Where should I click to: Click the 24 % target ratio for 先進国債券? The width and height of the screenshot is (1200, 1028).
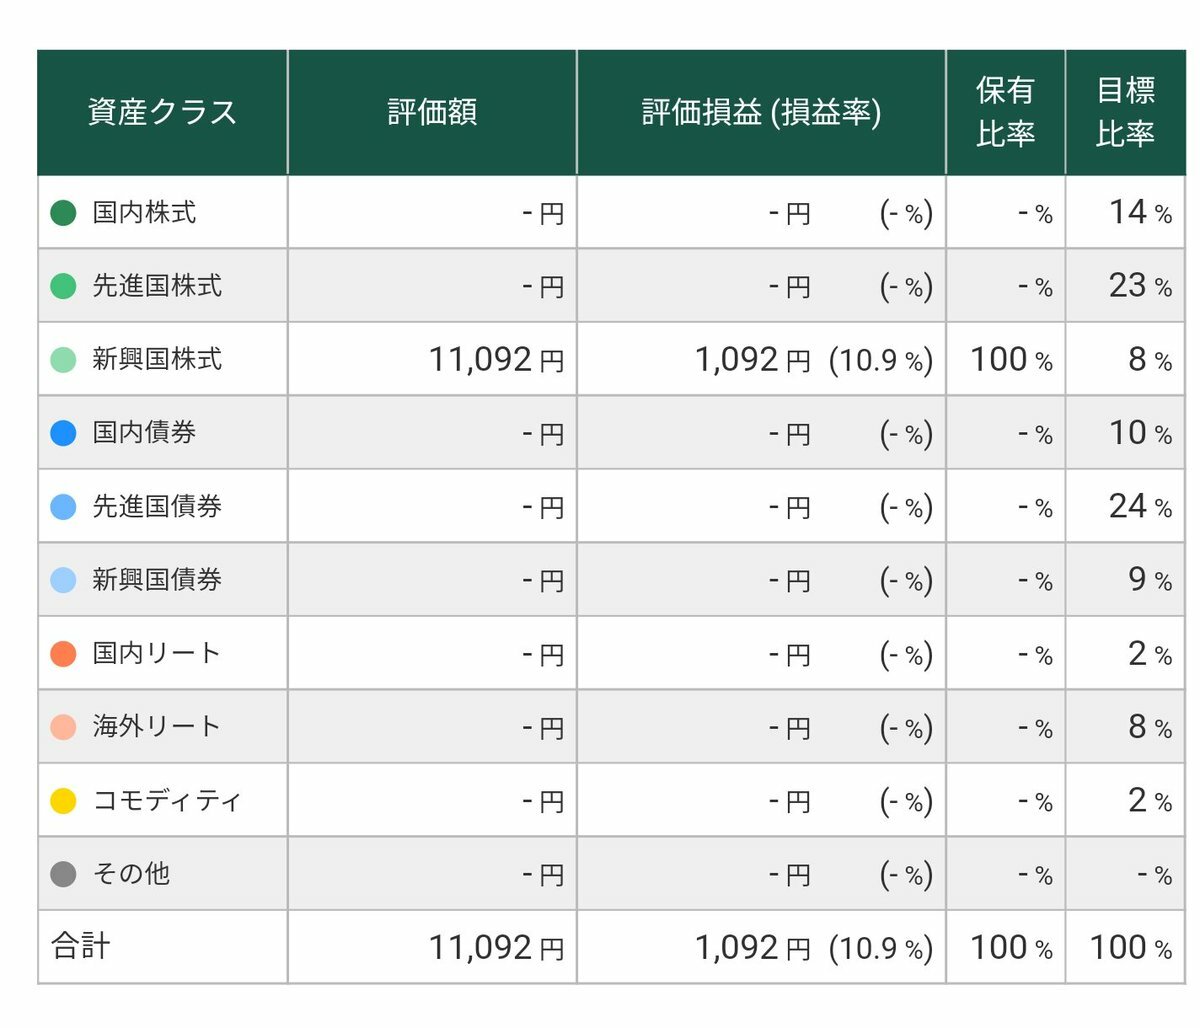point(1140,506)
